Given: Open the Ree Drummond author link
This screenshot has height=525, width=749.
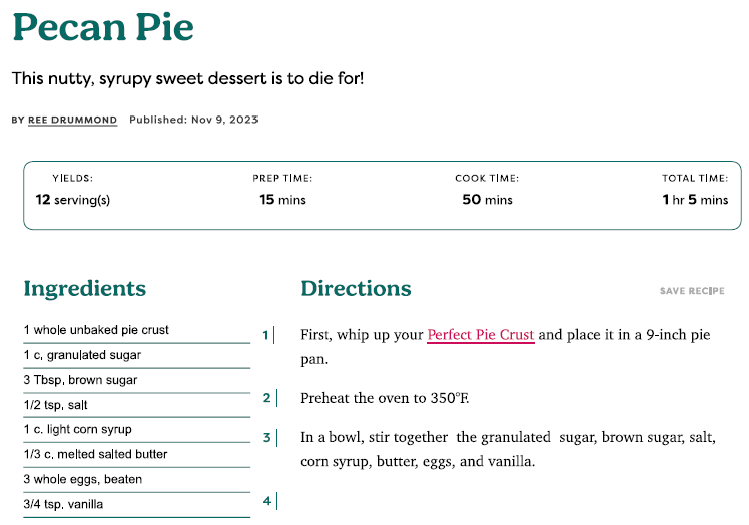Looking at the screenshot, I should (x=72, y=120).
